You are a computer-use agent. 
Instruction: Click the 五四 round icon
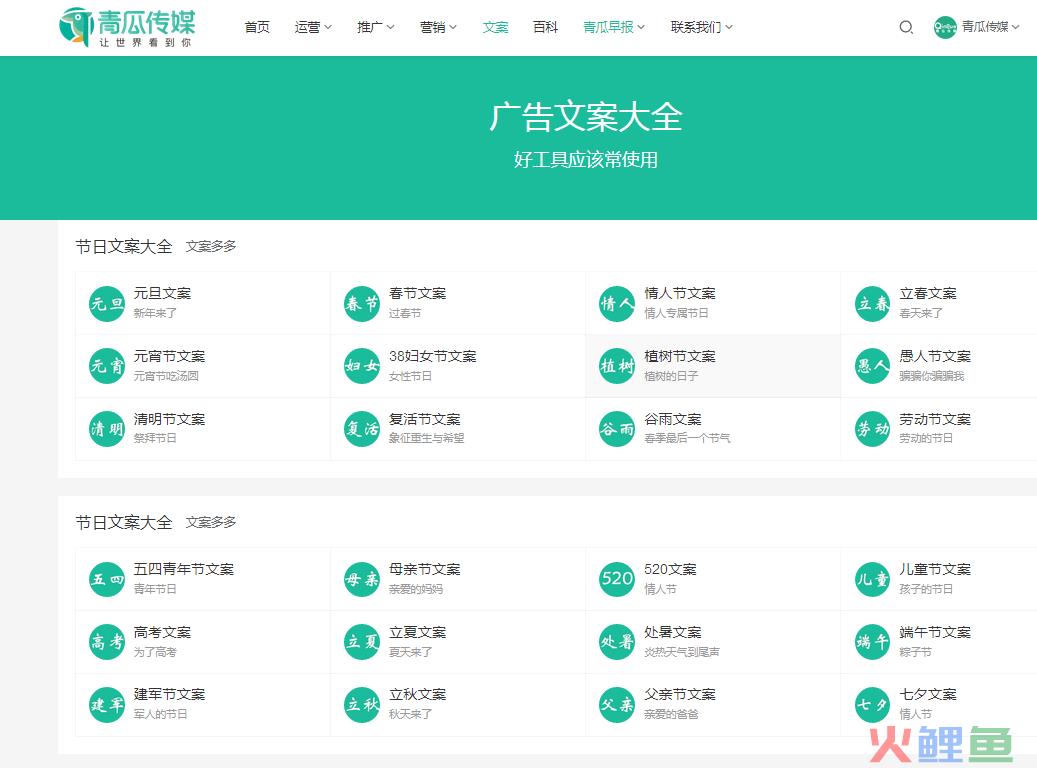tap(106, 579)
